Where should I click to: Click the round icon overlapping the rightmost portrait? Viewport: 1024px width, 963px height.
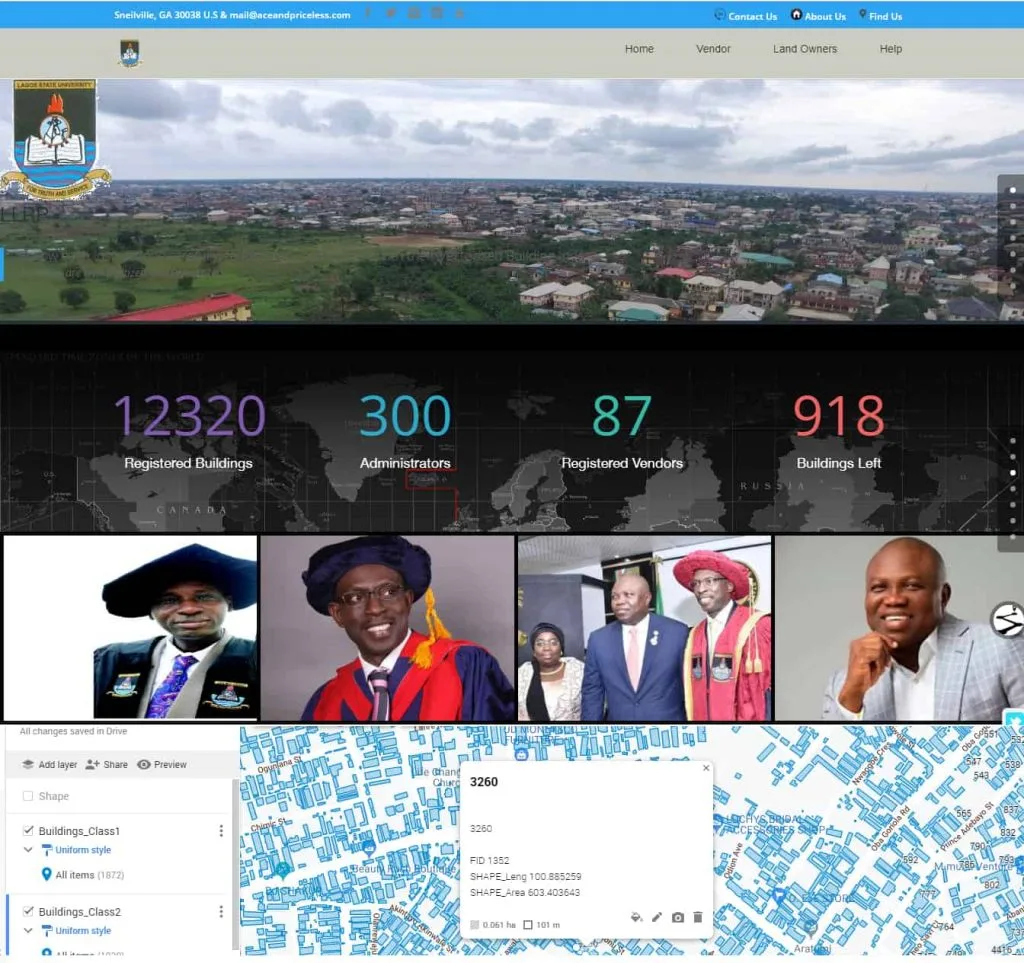[x=1008, y=619]
